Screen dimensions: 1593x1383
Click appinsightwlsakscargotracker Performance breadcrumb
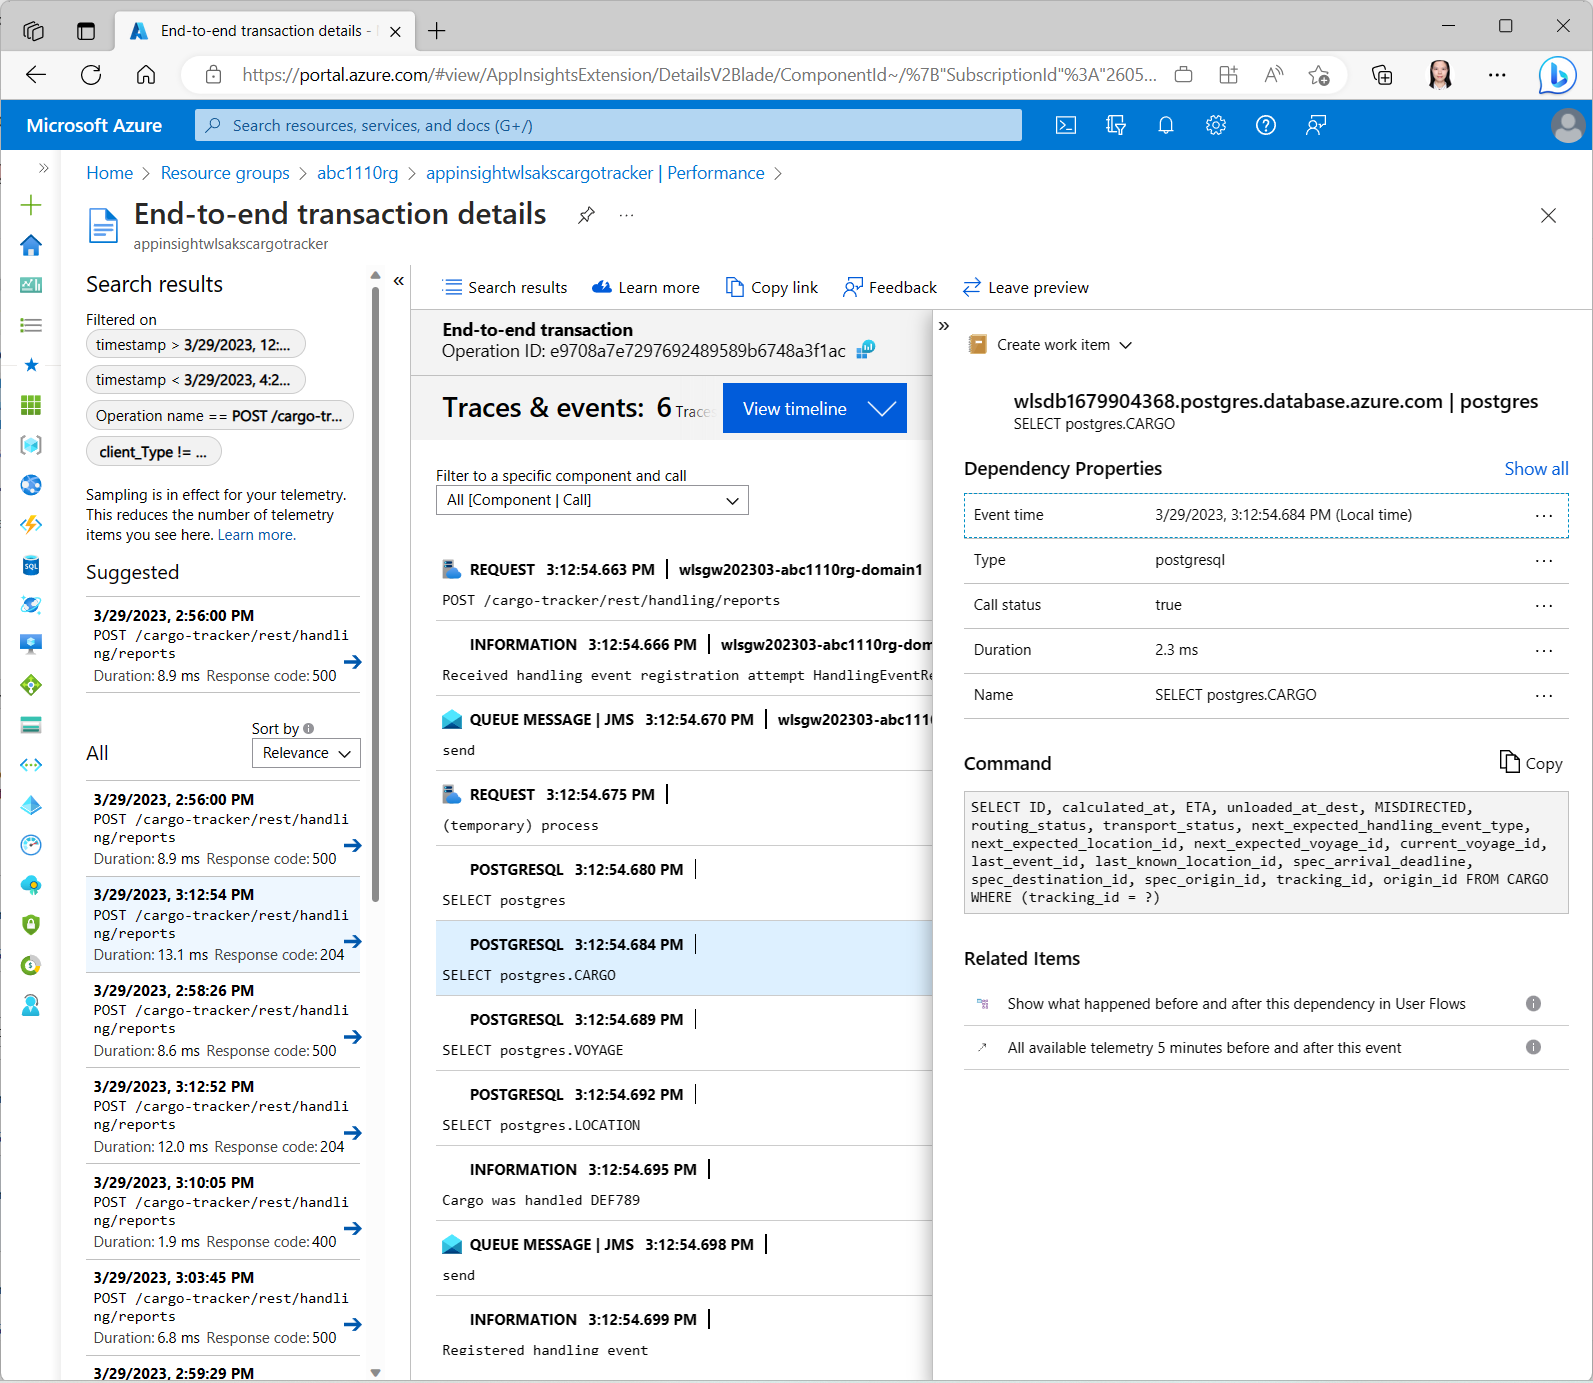tap(595, 173)
